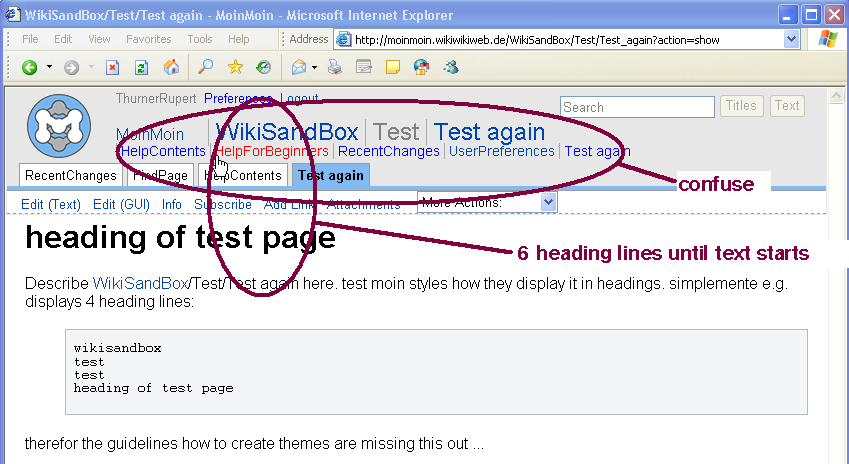Click the IE Back button
The height and width of the screenshot is (464, 849).
click(x=30, y=67)
